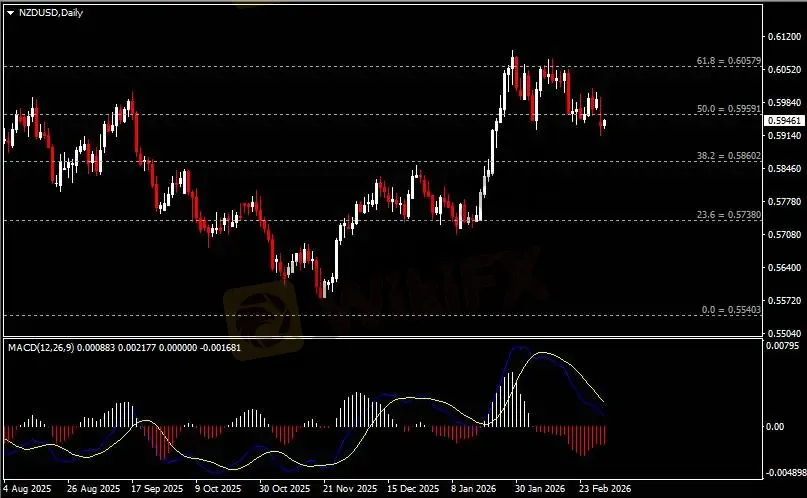Click the 0.57080 price axis label
807x498 pixels.
coord(784,235)
